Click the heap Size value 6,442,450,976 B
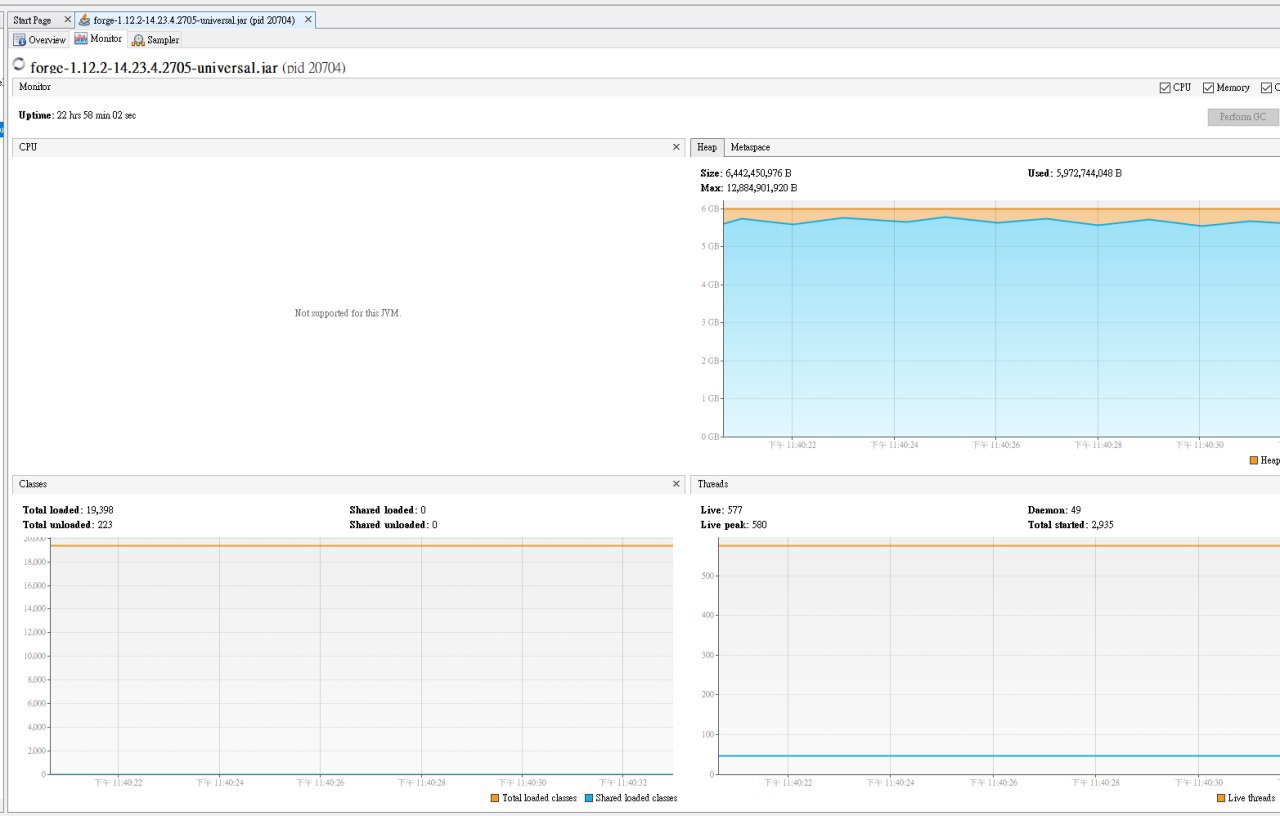This screenshot has height=816, width=1280. pos(758,173)
